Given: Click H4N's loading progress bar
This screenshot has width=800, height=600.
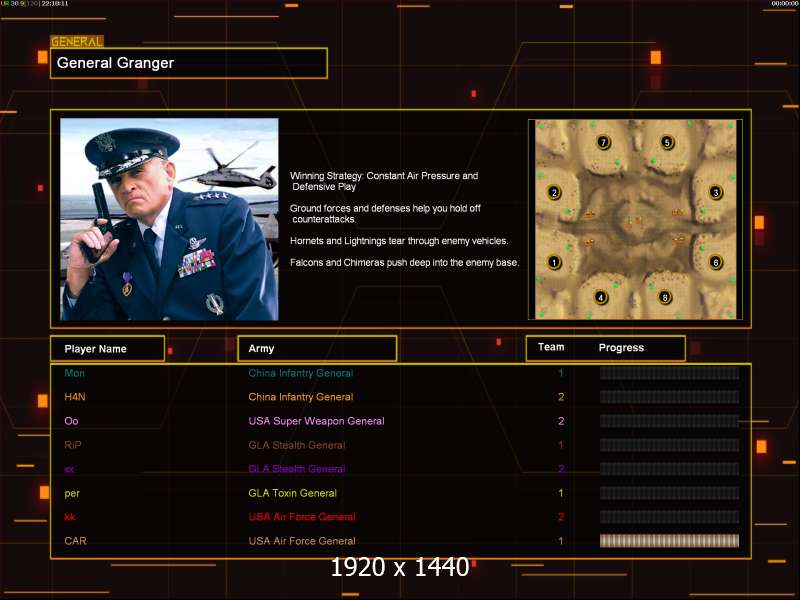Looking at the screenshot, I should click(x=669, y=396).
